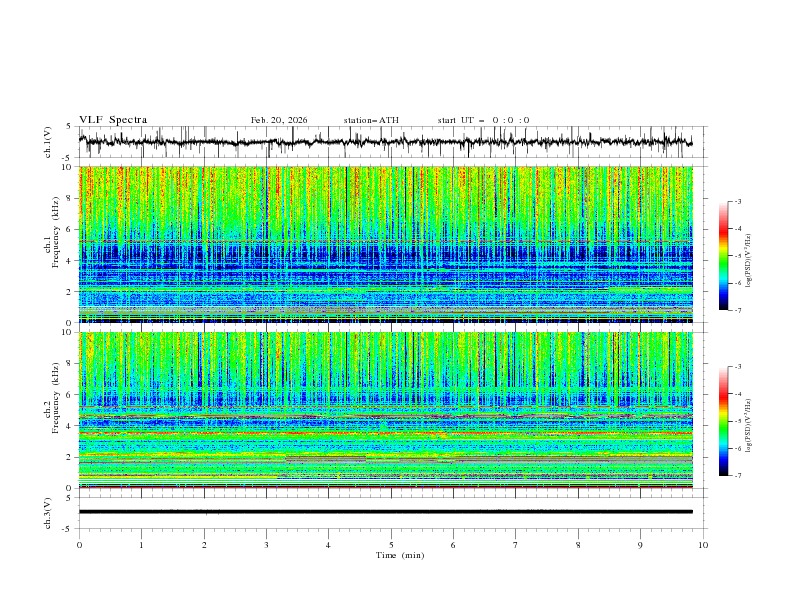The image size is (792, 612).
Task: Click the time axis tick label "7"
Action: pyautogui.click(x=516, y=545)
